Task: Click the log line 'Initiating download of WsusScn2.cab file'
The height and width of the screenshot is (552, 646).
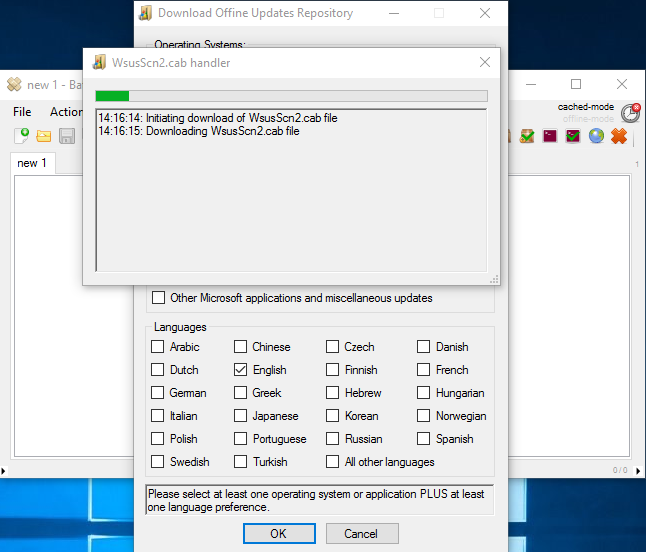Action: click(x=241, y=118)
